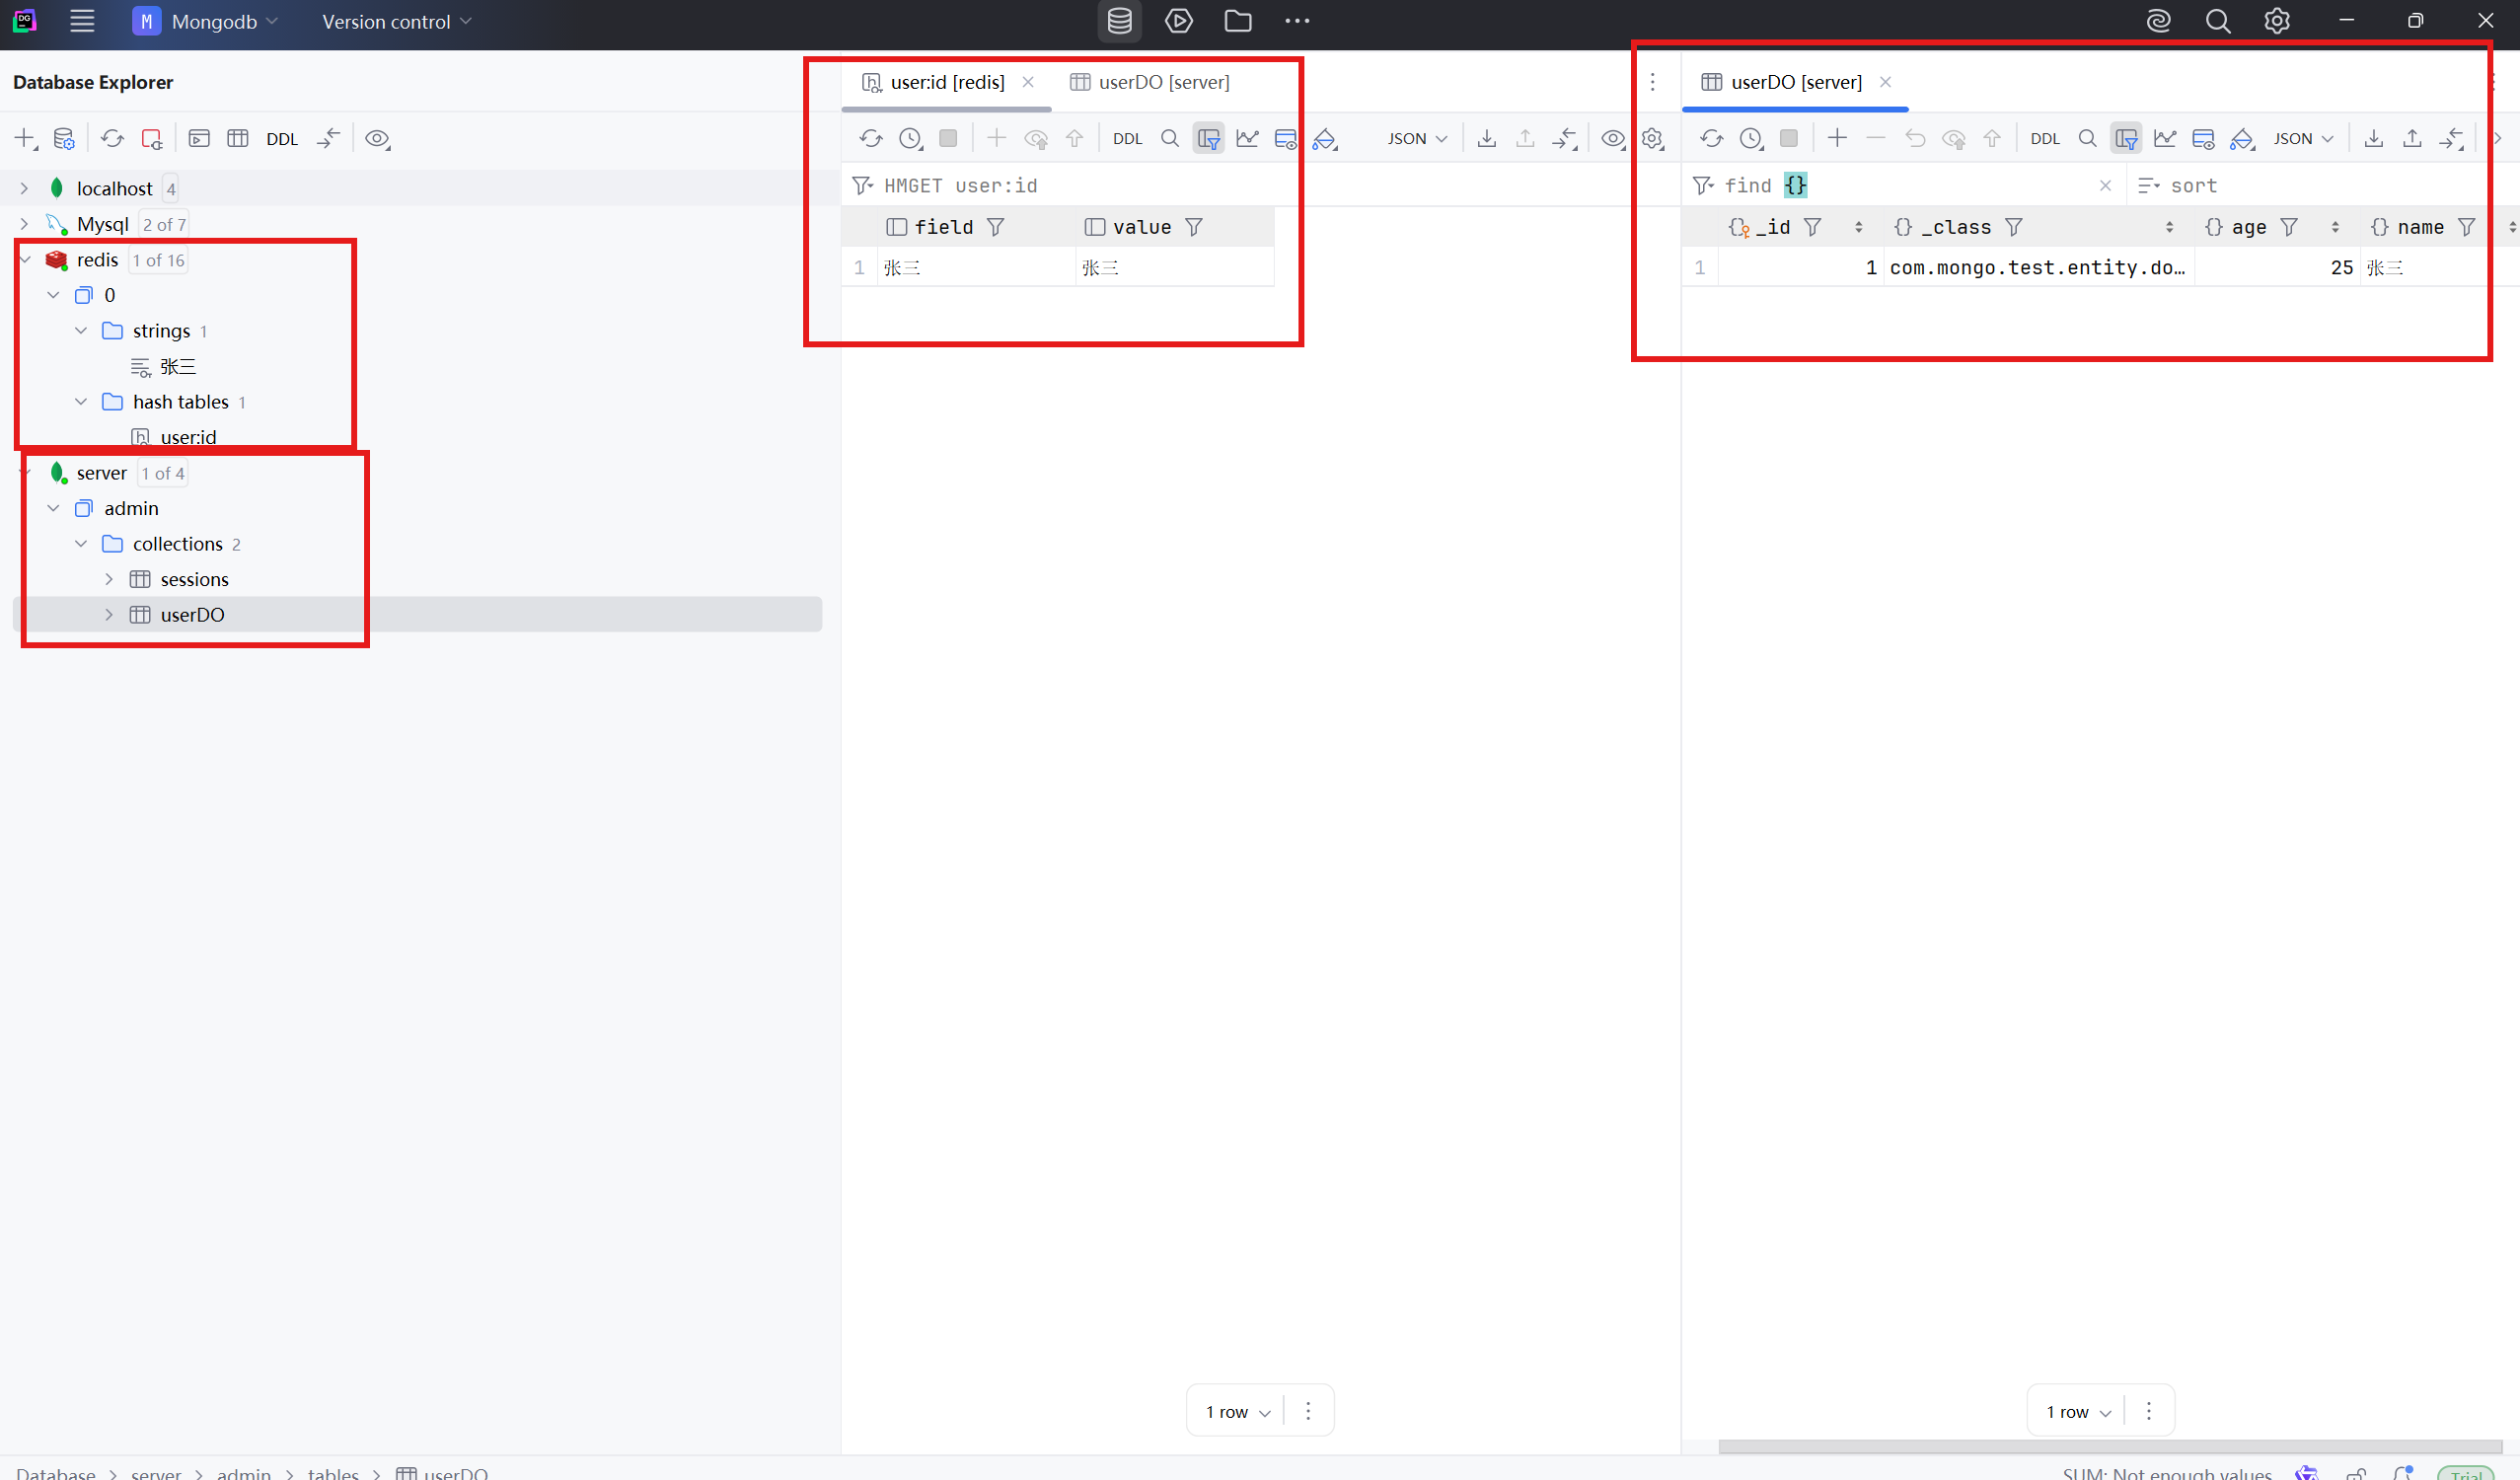The width and height of the screenshot is (2520, 1480).
Task: Open Search Everywhere magnifier in the title bar
Action: click(x=2218, y=21)
